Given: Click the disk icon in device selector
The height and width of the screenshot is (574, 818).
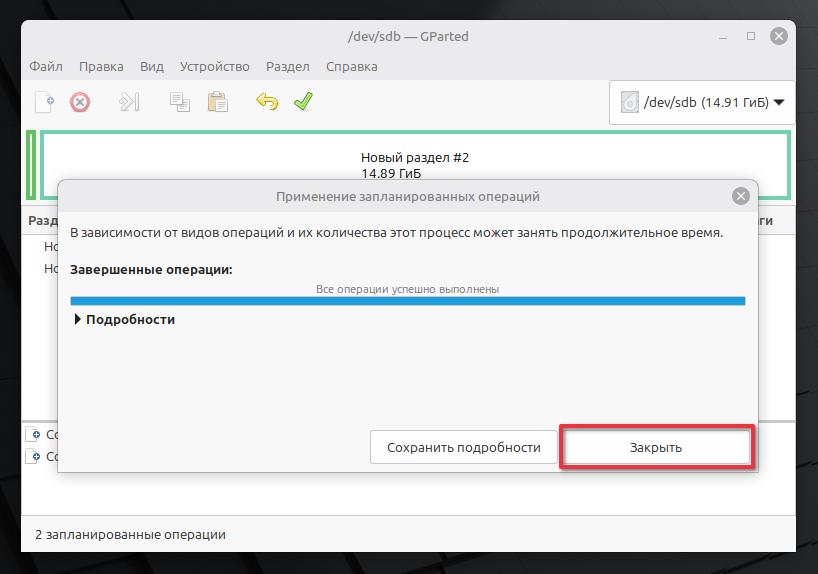Looking at the screenshot, I should pyautogui.click(x=630, y=102).
